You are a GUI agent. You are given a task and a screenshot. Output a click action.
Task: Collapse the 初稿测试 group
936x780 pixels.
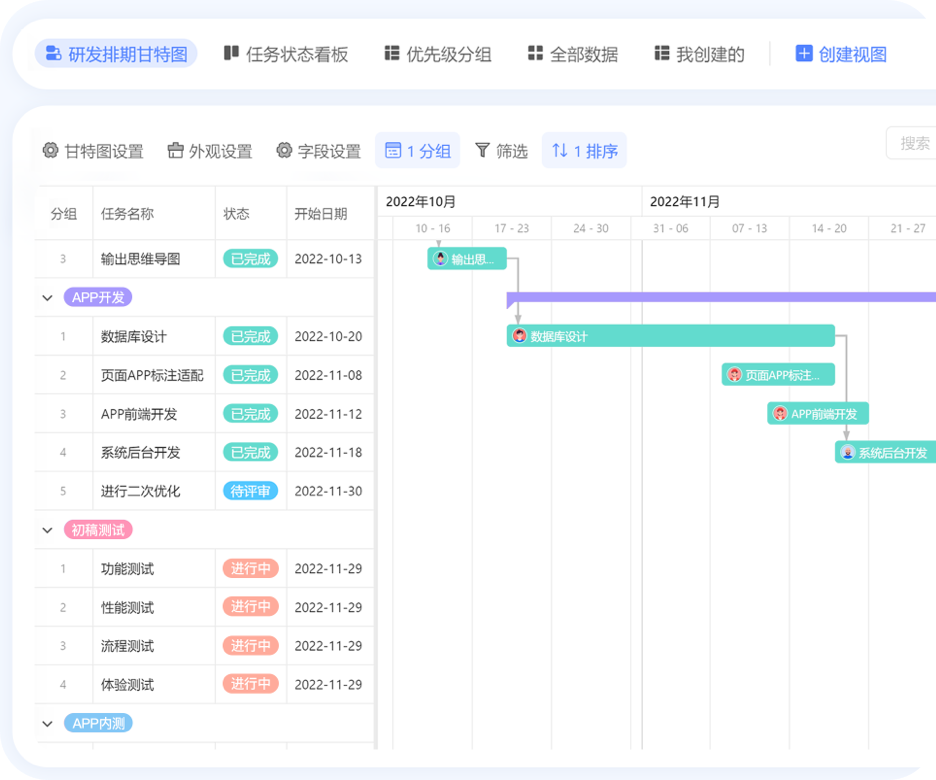tap(47, 530)
